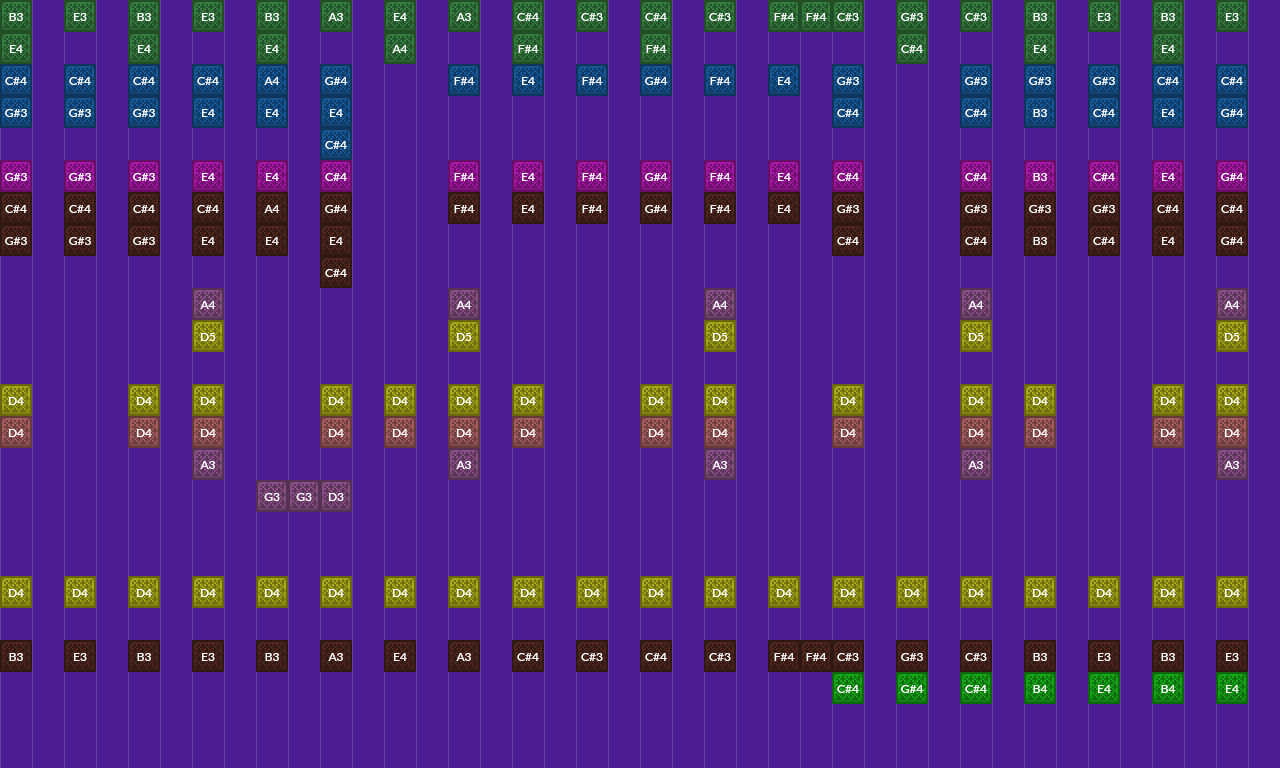This screenshot has height=768, width=1280.
Task: Select bright green B4 between C#4 and E4
Action: pyautogui.click(x=1040, y=689)
